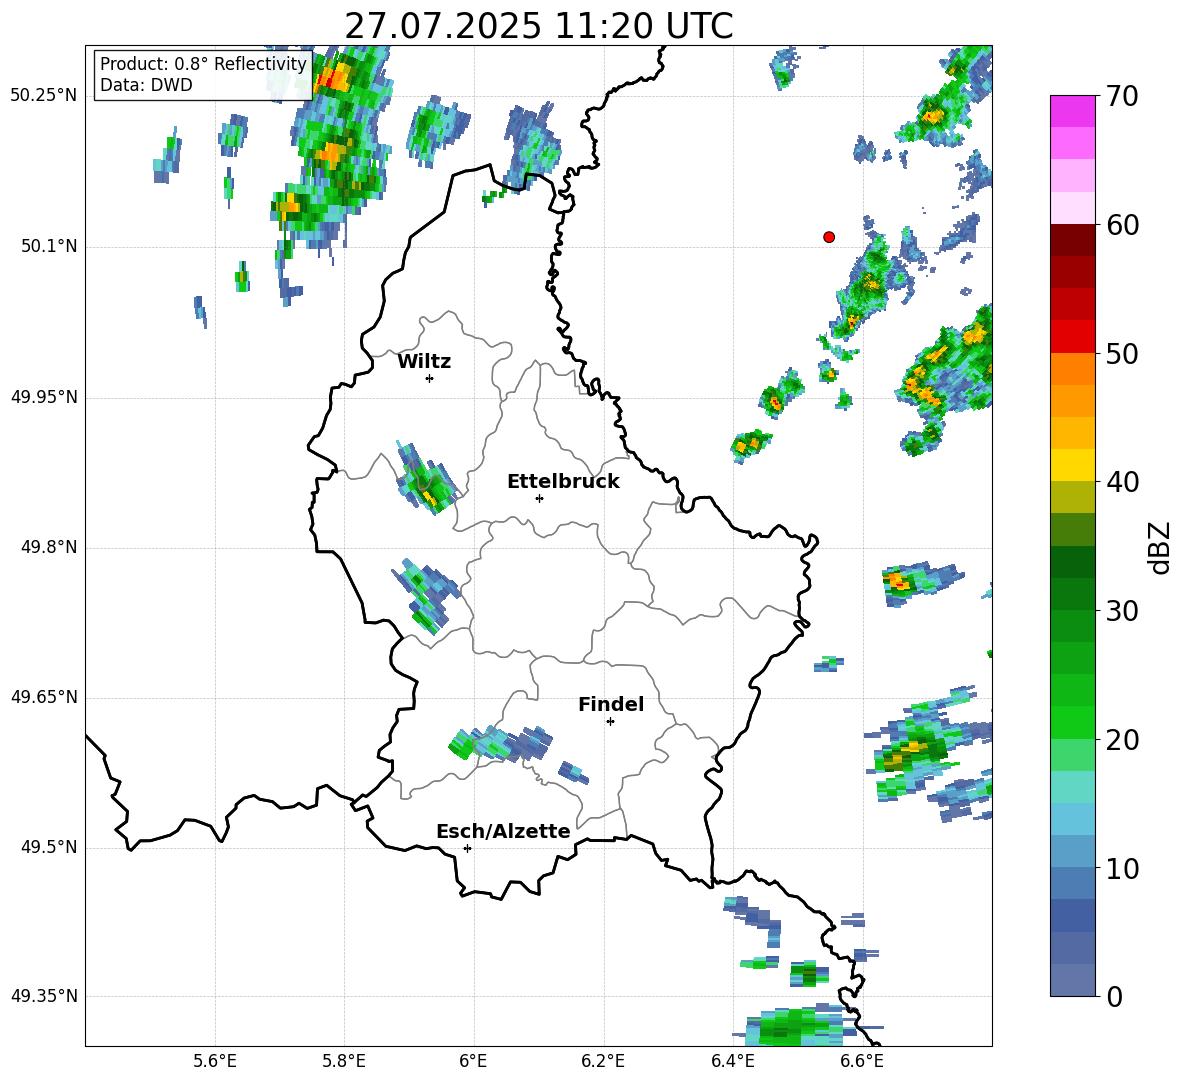Click the 6.2°E longitude label
This screenshot has height=1081, width=1184.
(603, 1062)
